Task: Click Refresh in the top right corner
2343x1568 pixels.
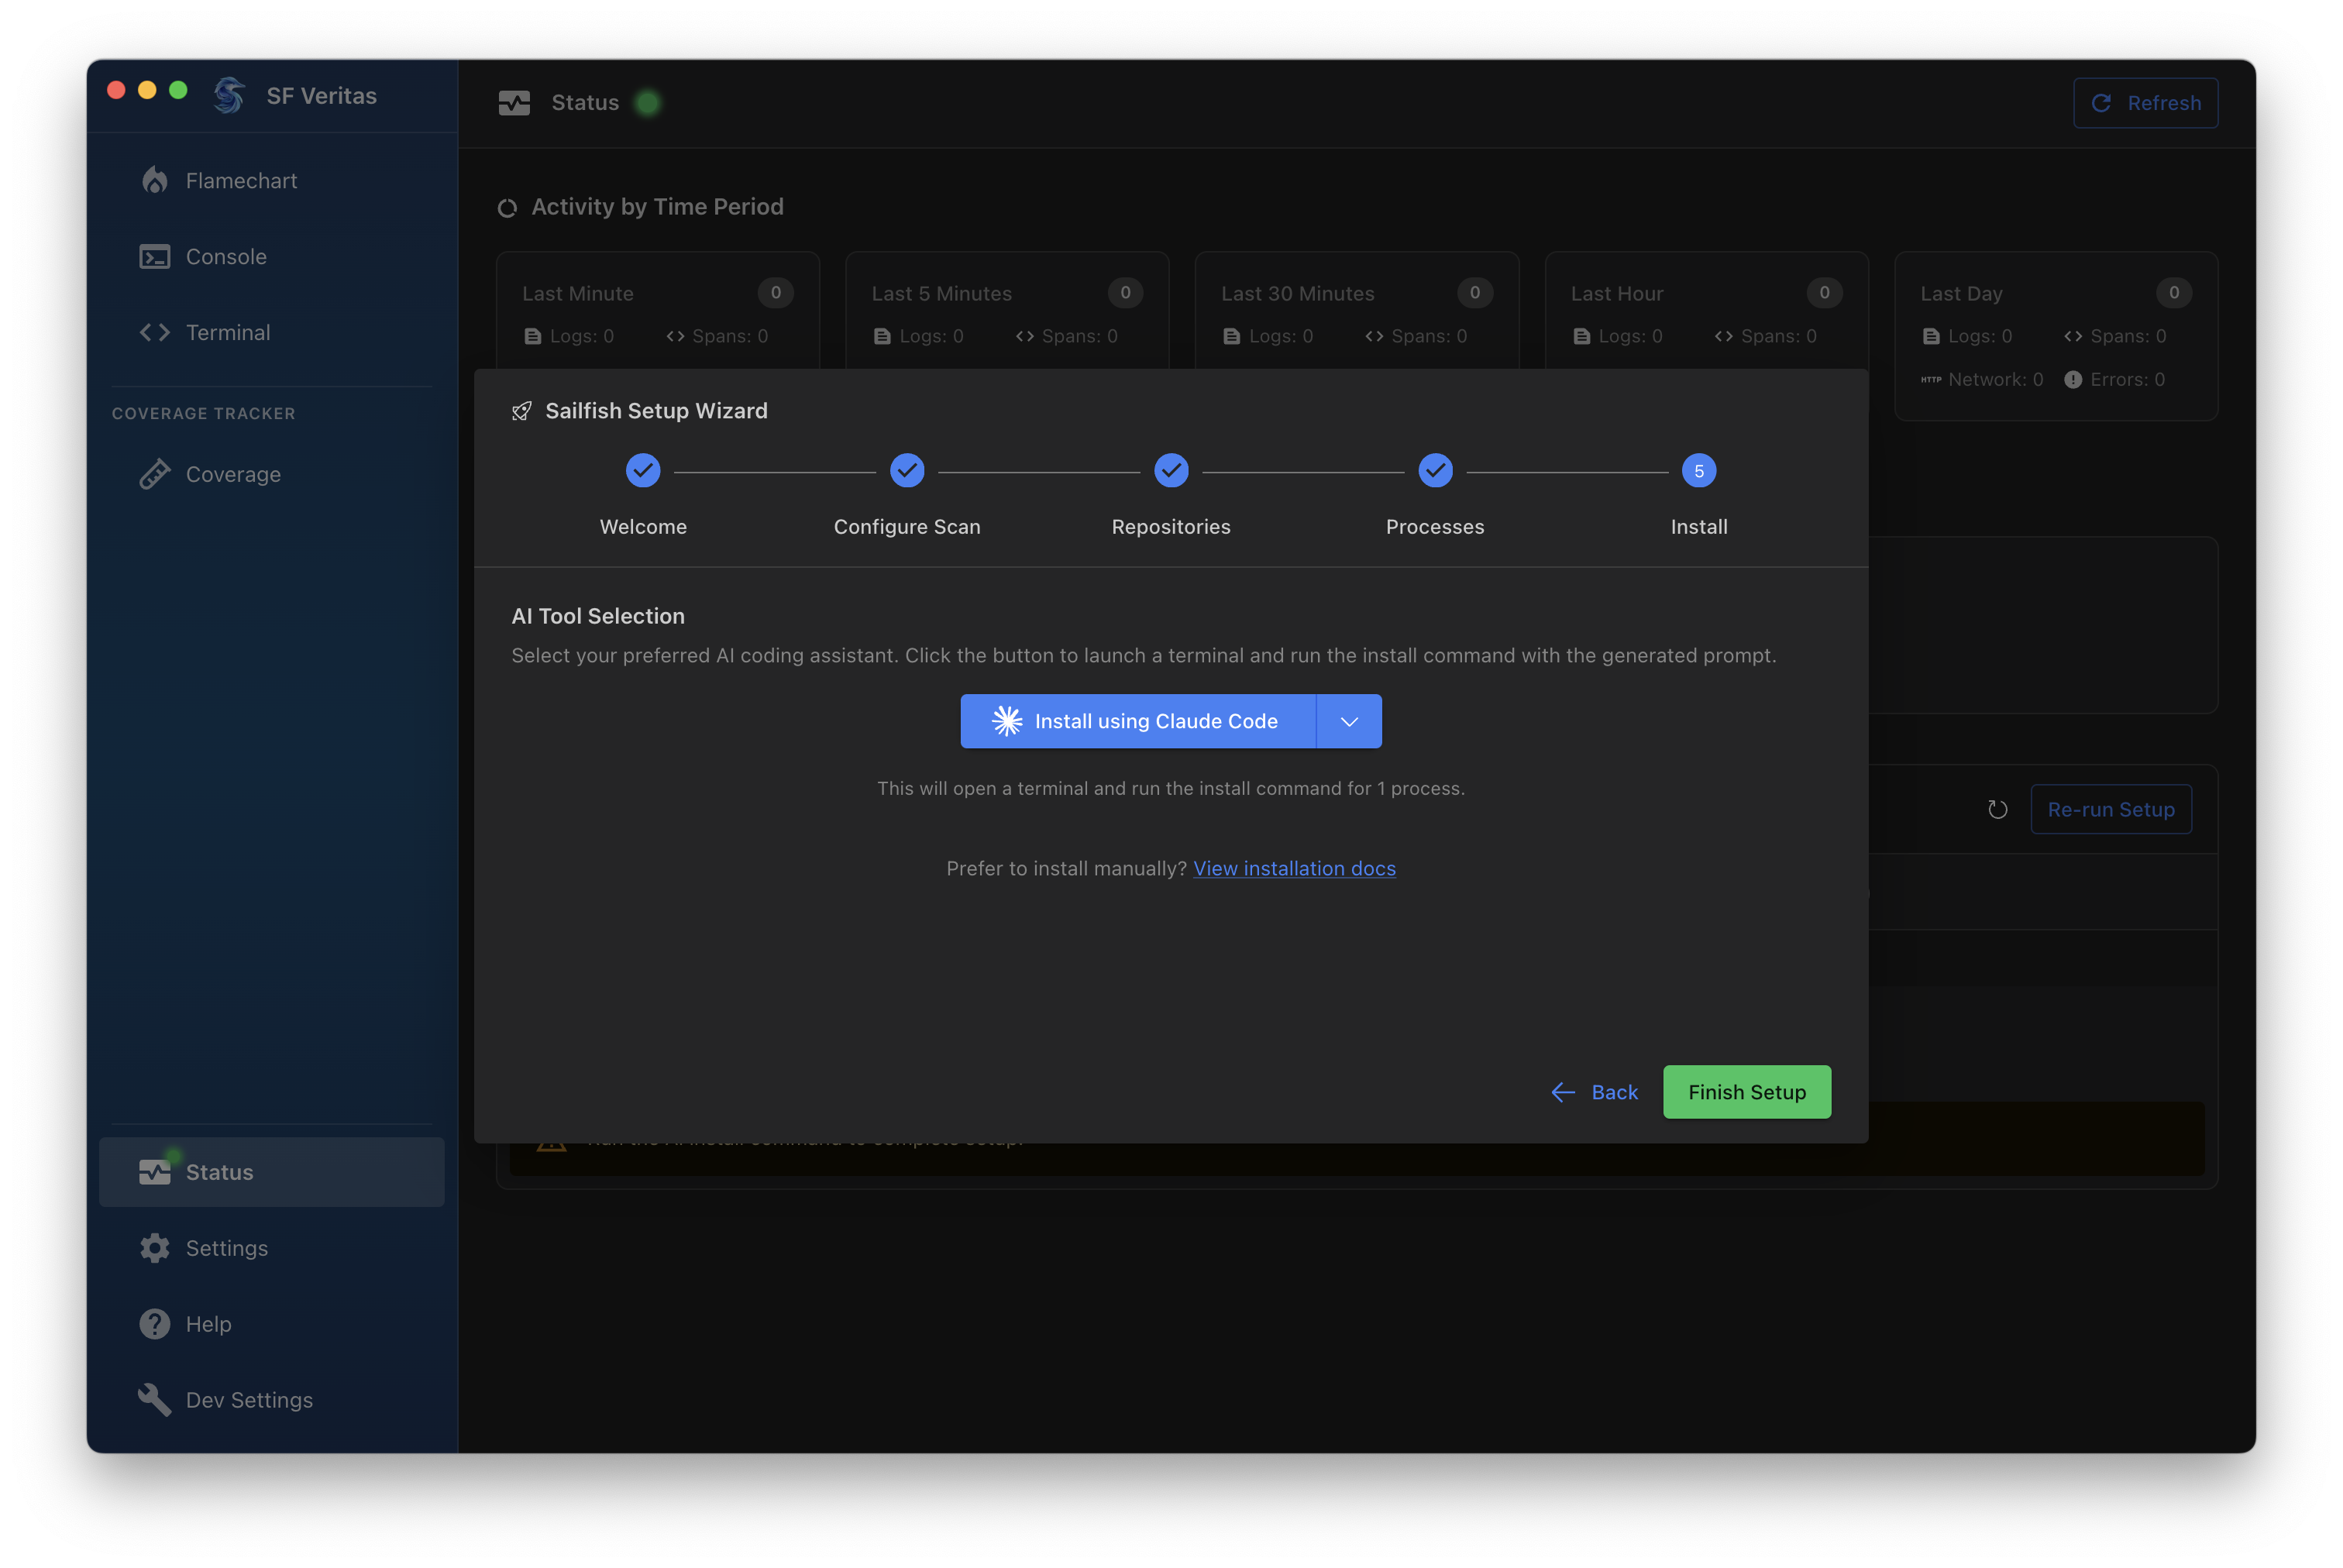Action: coord(2144,102)
